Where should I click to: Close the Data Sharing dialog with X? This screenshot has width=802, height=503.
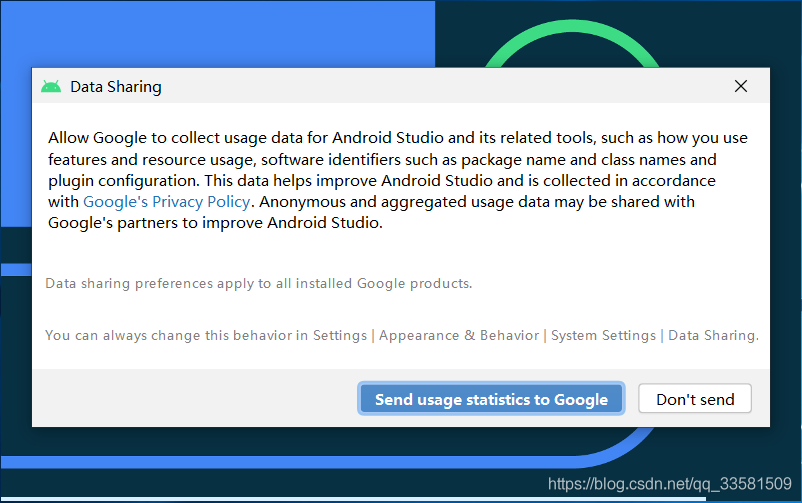tap(741, 86)
